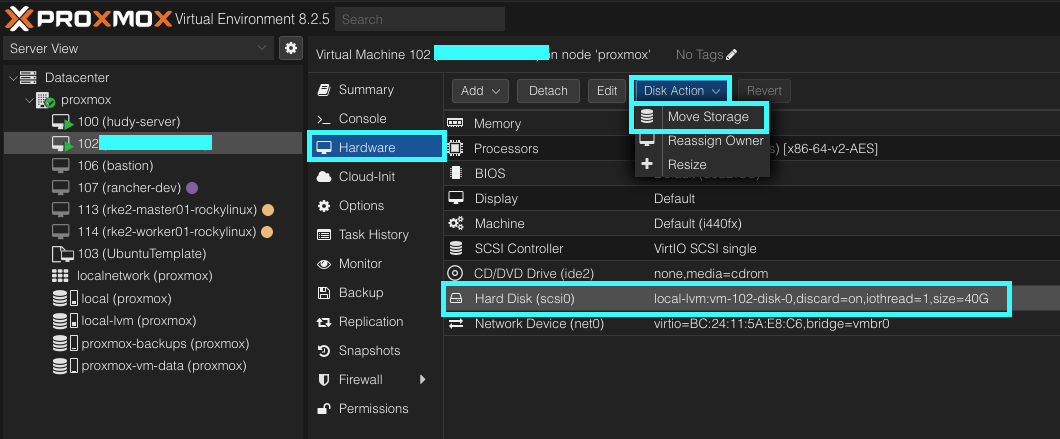
Task: Click the Detach button
Action: 548,91
